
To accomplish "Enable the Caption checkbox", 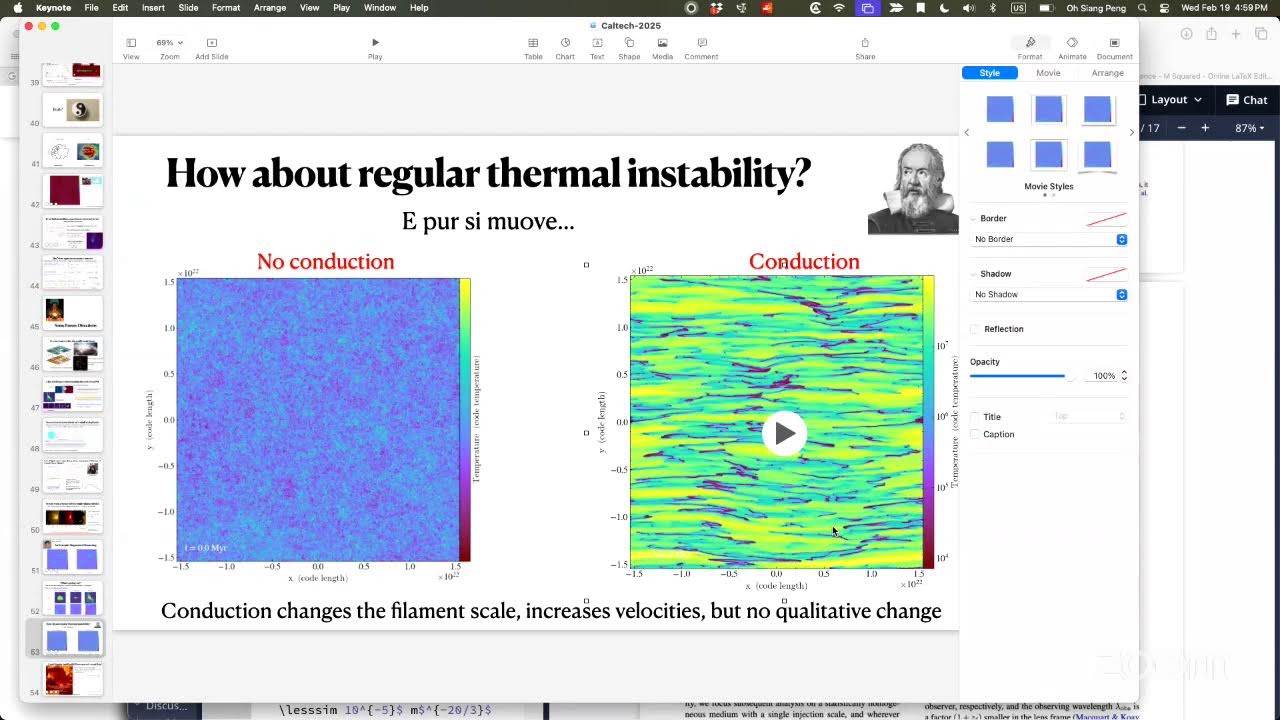I will click(975, 434).
